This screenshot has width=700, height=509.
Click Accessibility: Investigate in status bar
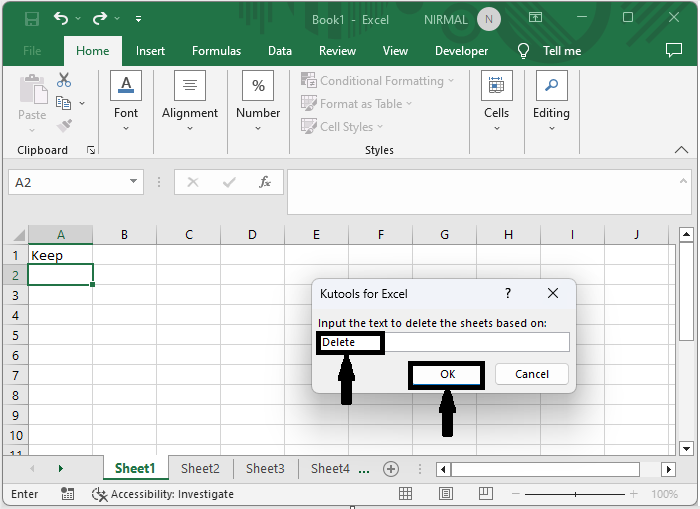point(162,494)
